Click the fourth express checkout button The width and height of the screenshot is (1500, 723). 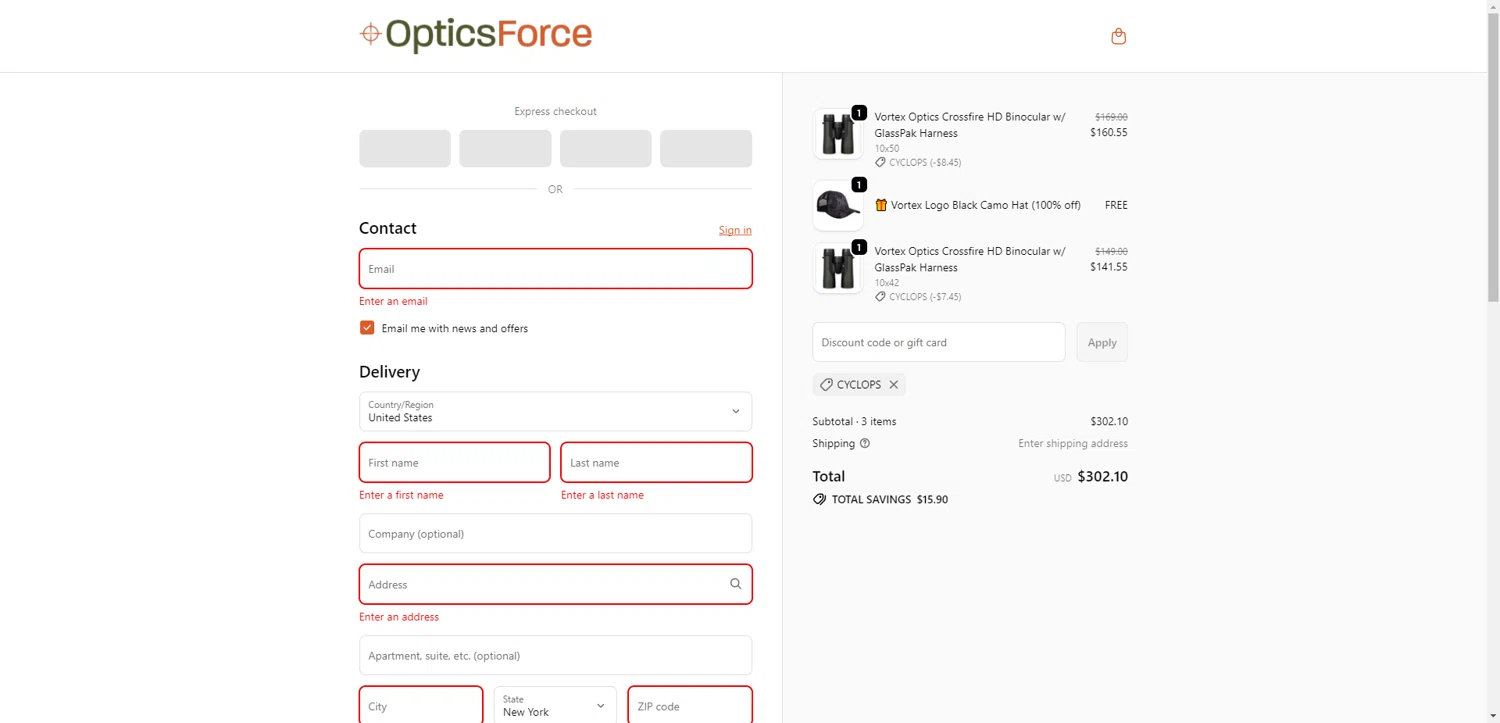tap(706, 148)
